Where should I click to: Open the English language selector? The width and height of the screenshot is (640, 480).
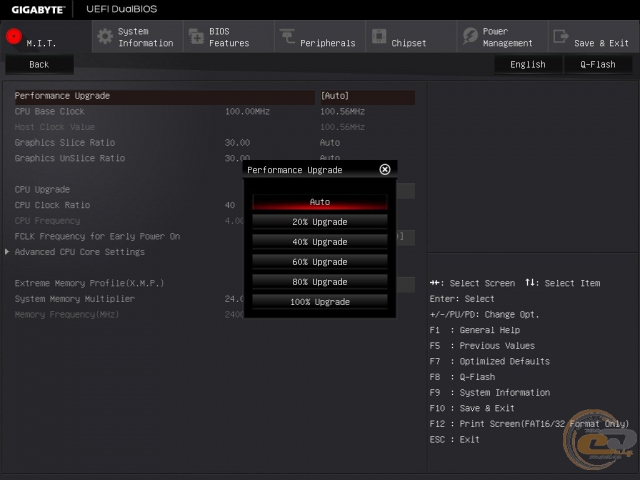tap(527, 64)
